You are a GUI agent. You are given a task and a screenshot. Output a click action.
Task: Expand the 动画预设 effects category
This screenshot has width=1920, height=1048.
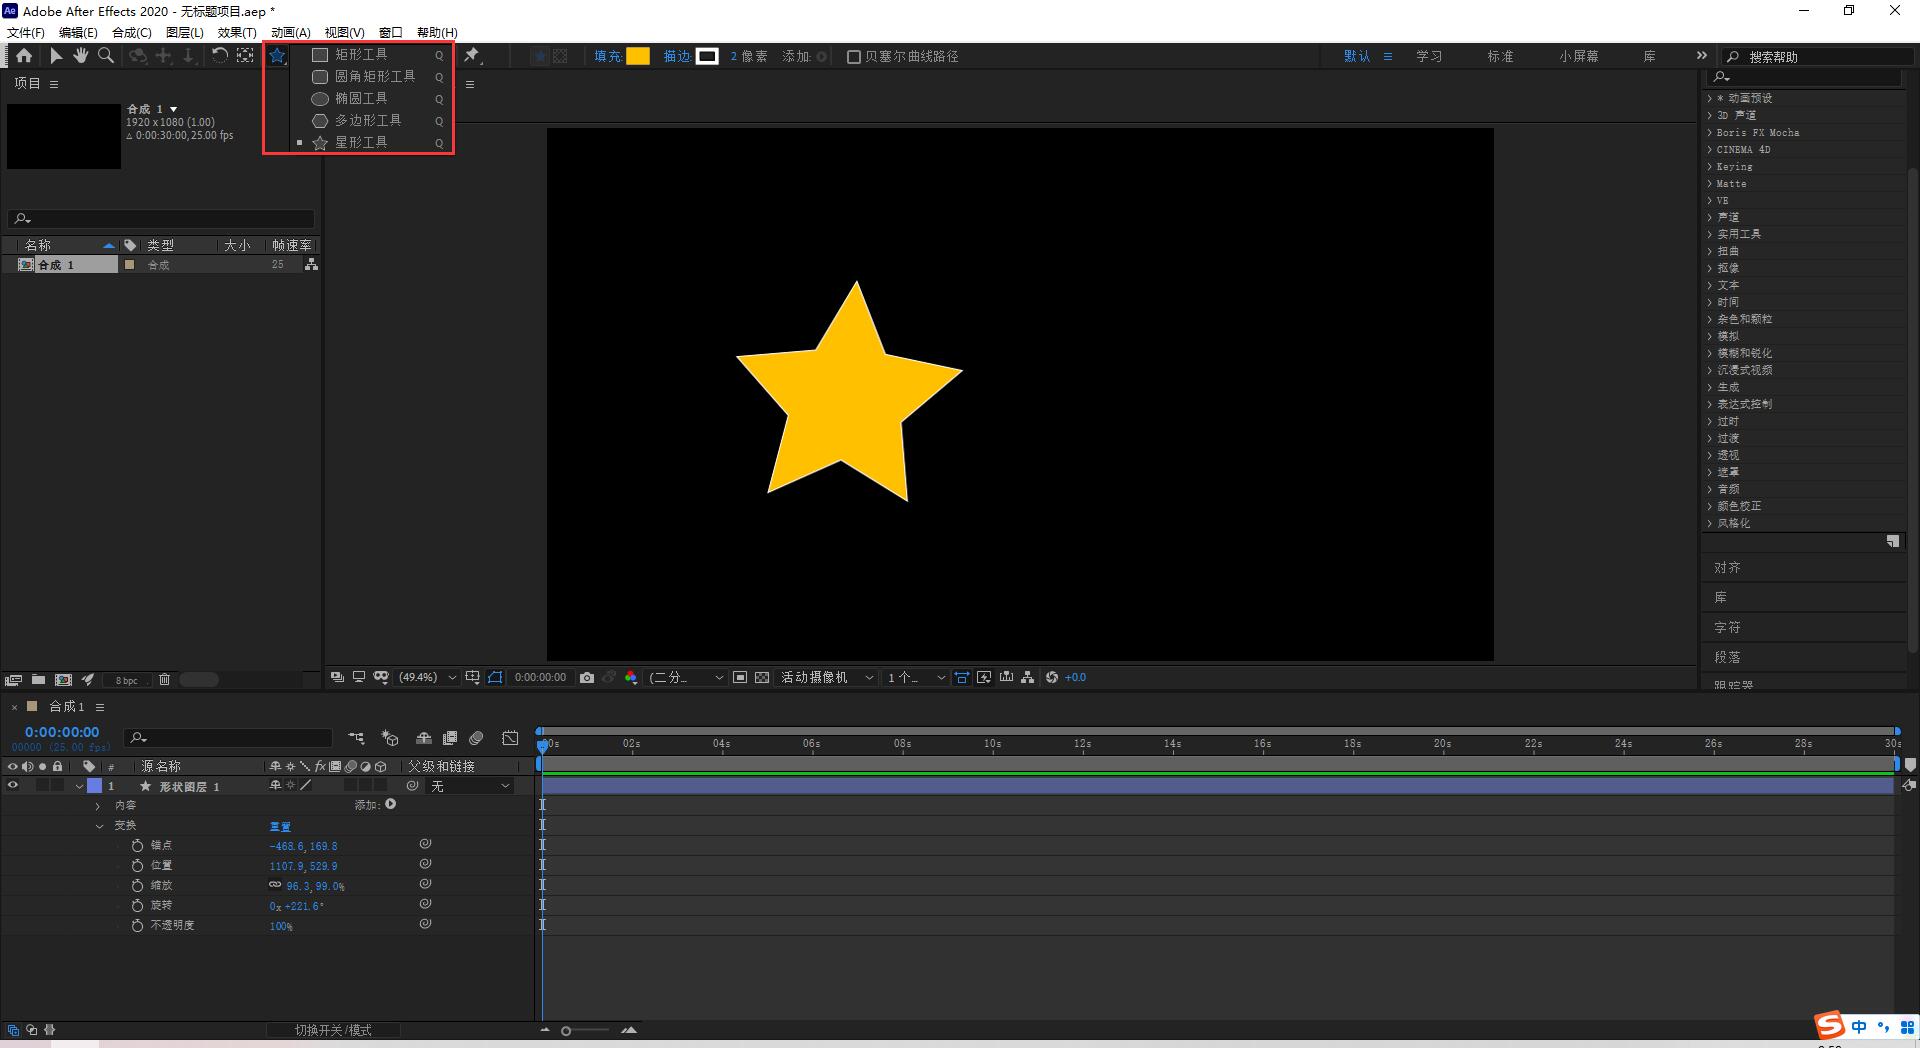click(1710, 98)
